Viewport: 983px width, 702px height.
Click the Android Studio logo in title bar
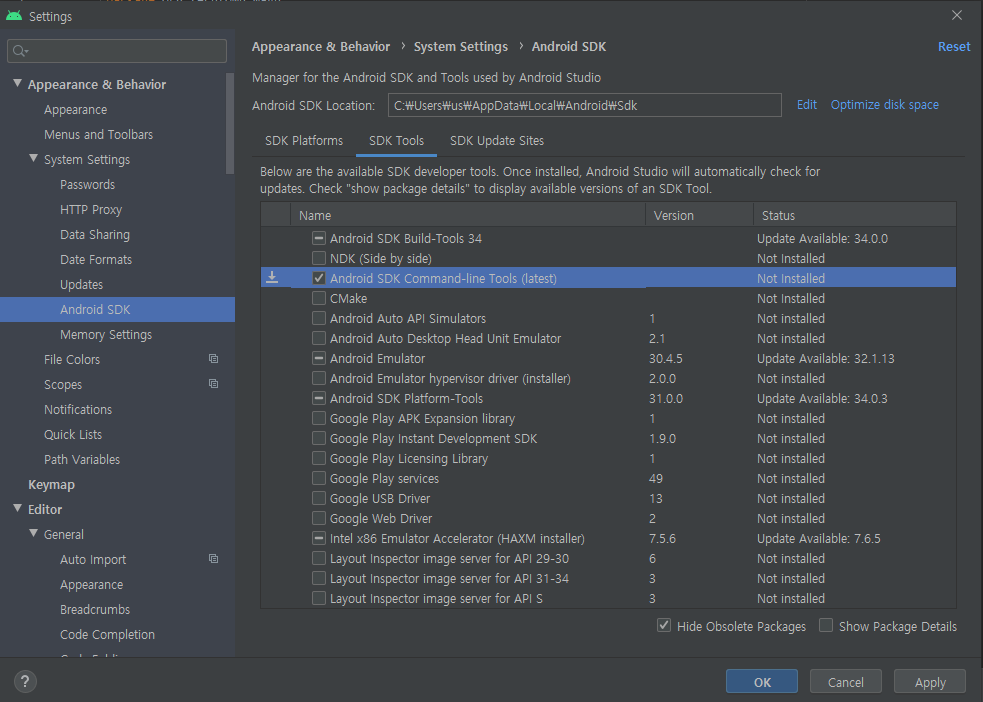[14, 16]
